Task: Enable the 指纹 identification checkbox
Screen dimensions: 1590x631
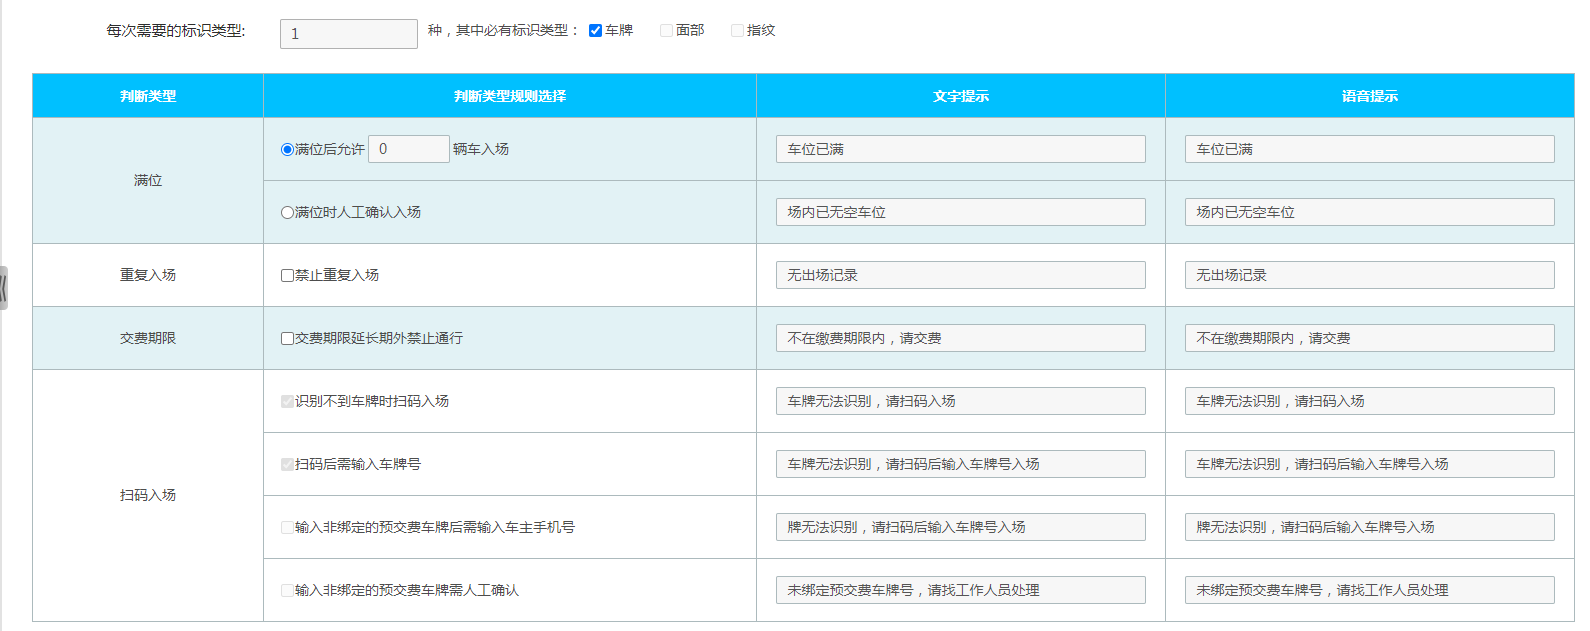Action: click(737, 31)
